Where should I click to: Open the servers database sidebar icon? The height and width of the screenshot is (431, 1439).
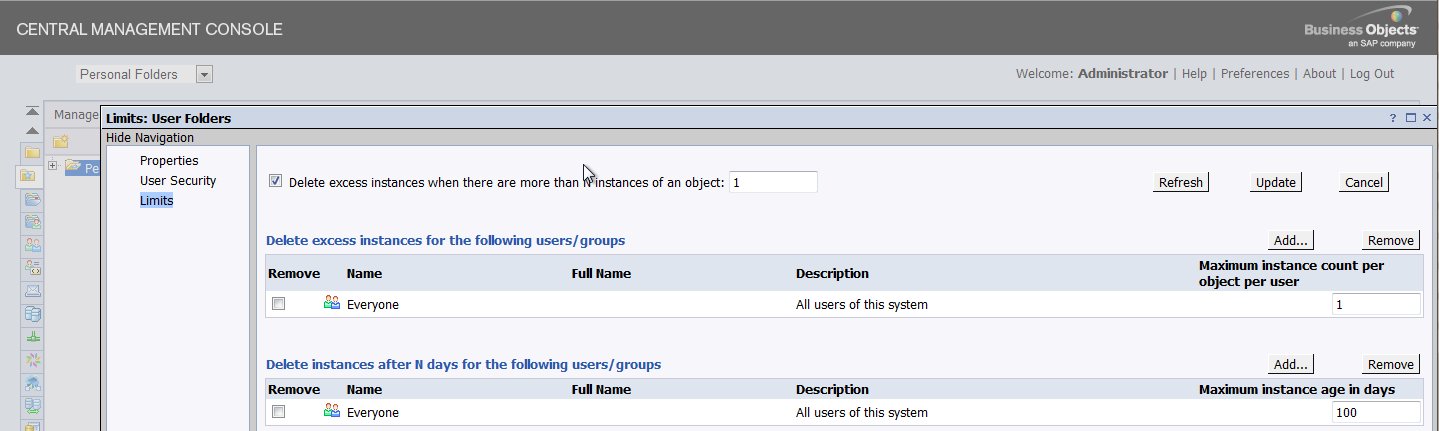click(x=32, y=314)
